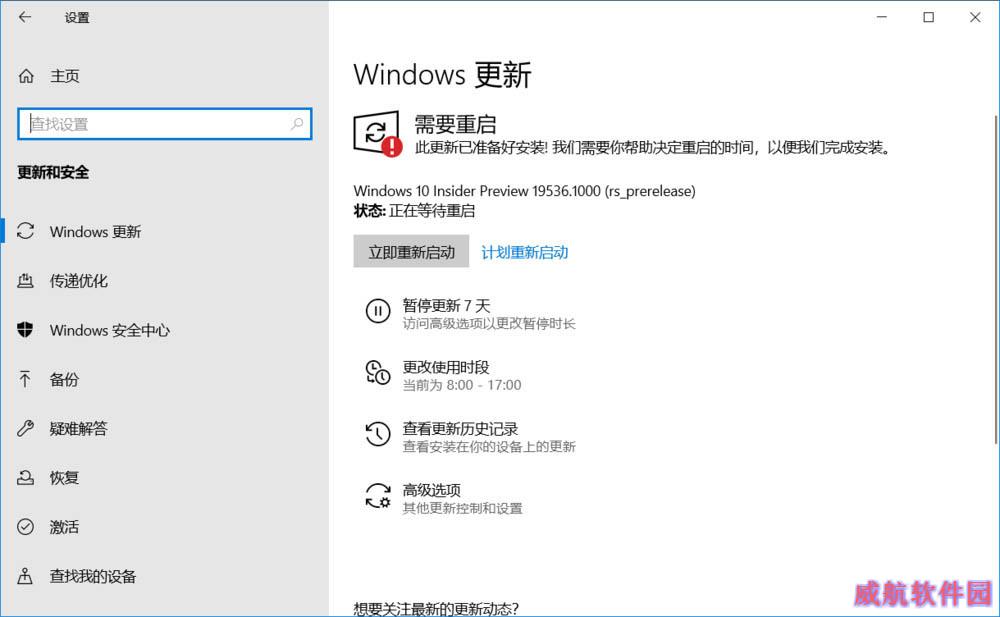Open the home icon next to 主页
The width and height of the screenshot is (1000, 617).
coord(26,76)
